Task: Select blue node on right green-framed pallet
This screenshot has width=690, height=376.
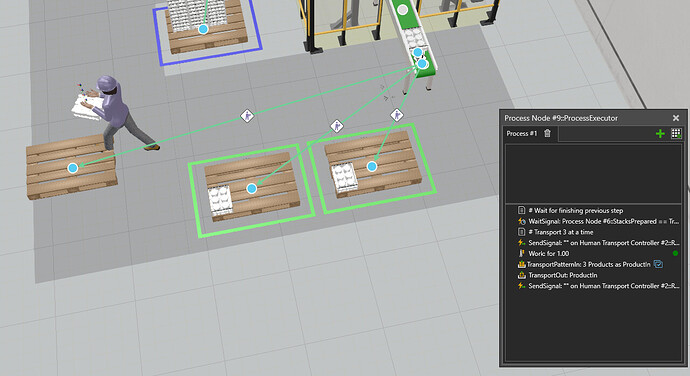Action: 372,166
